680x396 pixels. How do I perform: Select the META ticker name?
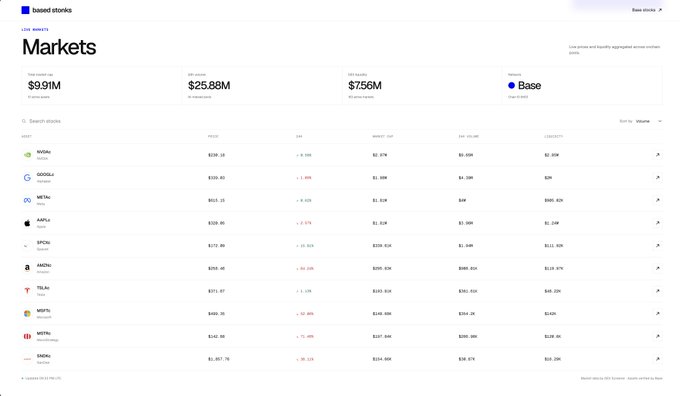pyautogui.click(x=43, y=197)
